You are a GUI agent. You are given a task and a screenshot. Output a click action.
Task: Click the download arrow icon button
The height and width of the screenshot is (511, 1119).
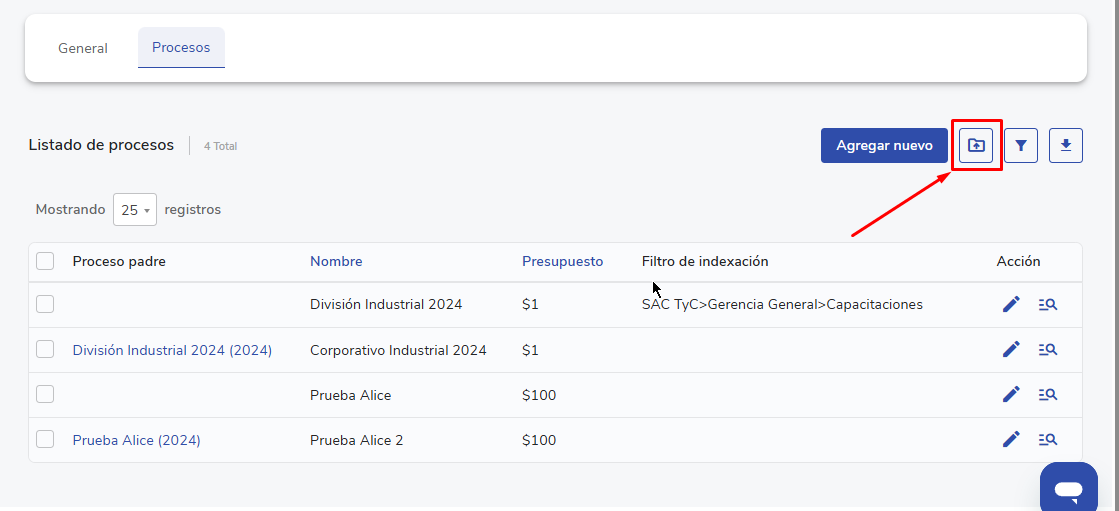pos(1066,145)
